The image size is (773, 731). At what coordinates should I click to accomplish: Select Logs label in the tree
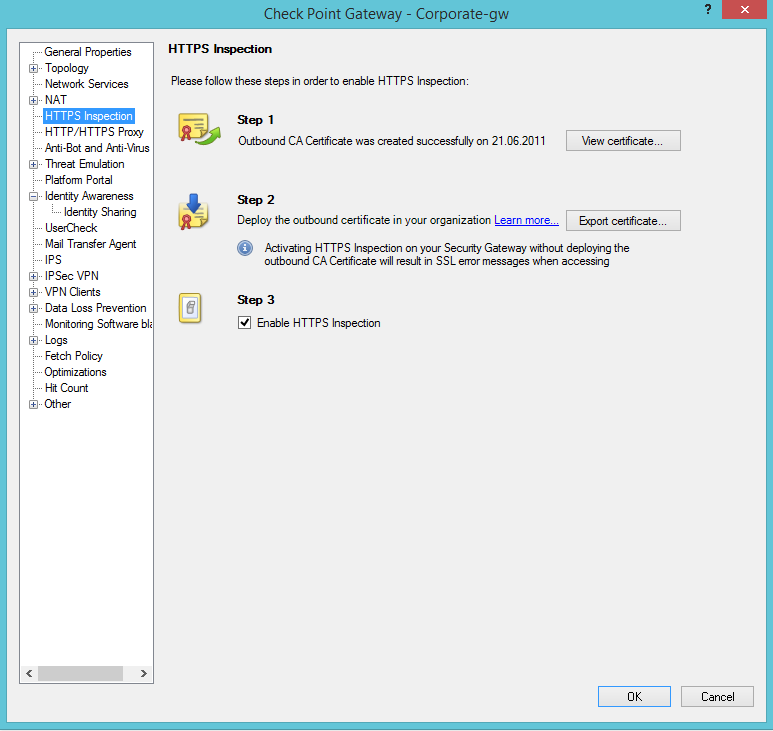tap(56, 340)
